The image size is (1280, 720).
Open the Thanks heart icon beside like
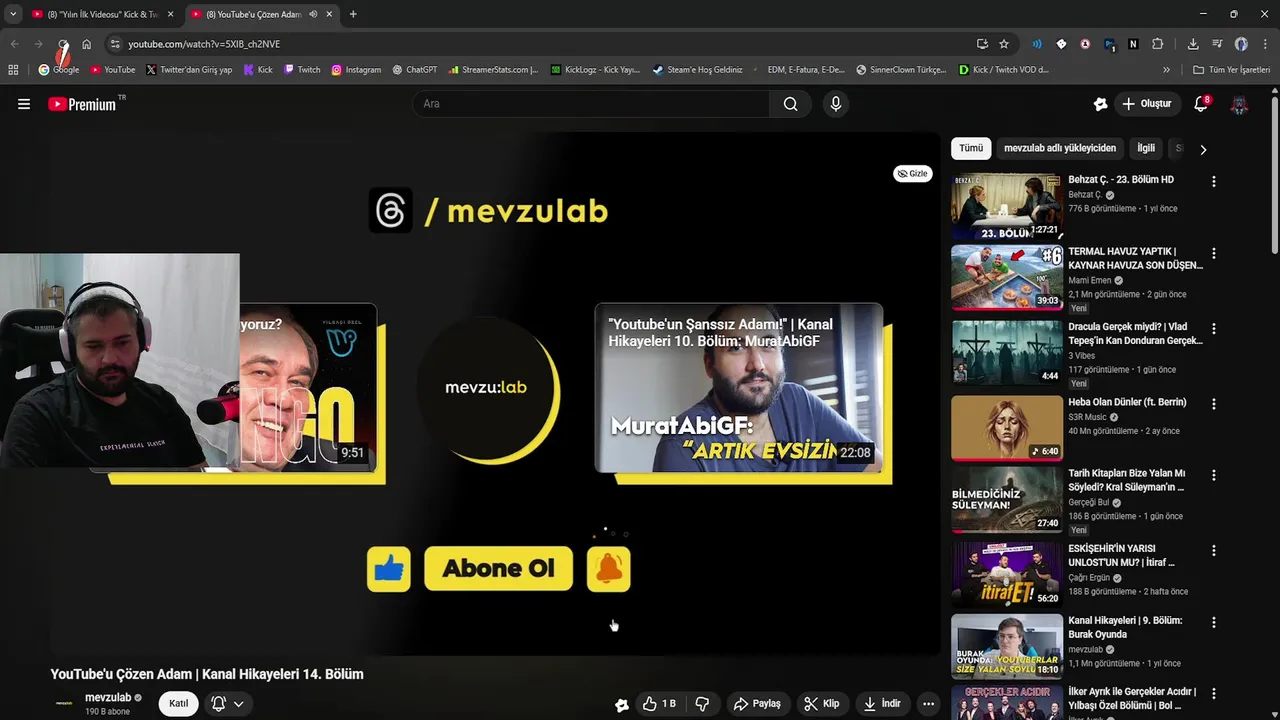[622, 705]
